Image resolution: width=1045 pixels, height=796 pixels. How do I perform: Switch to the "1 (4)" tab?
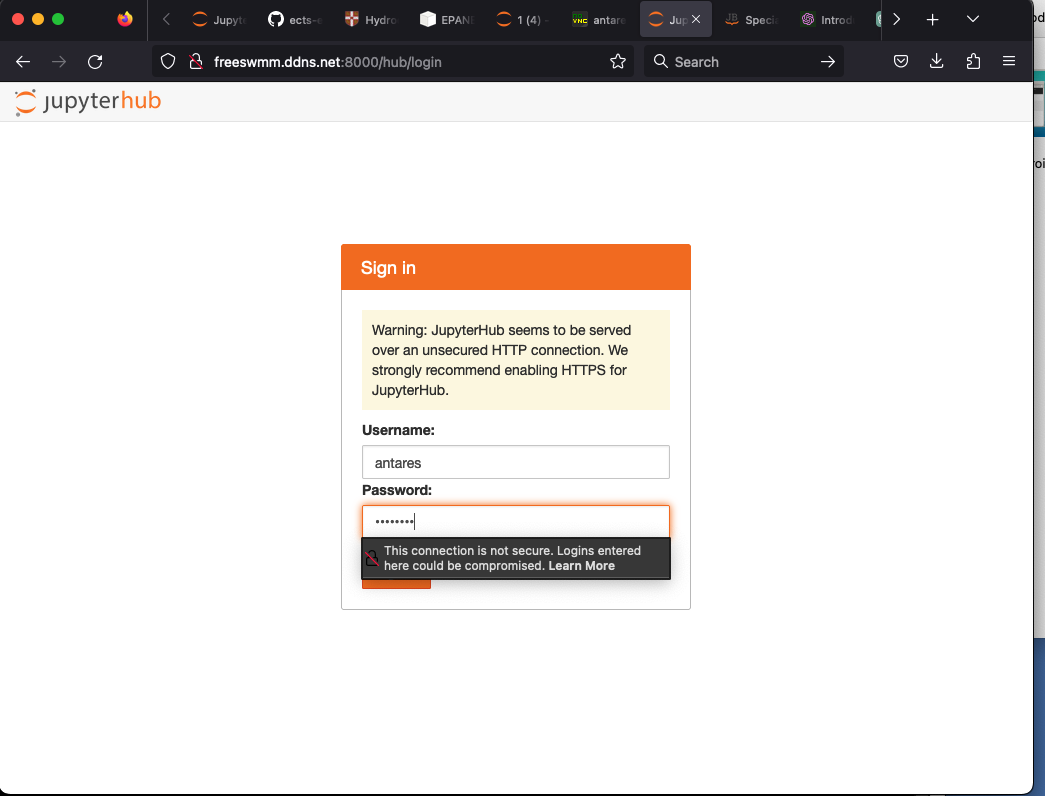(522, 20)
